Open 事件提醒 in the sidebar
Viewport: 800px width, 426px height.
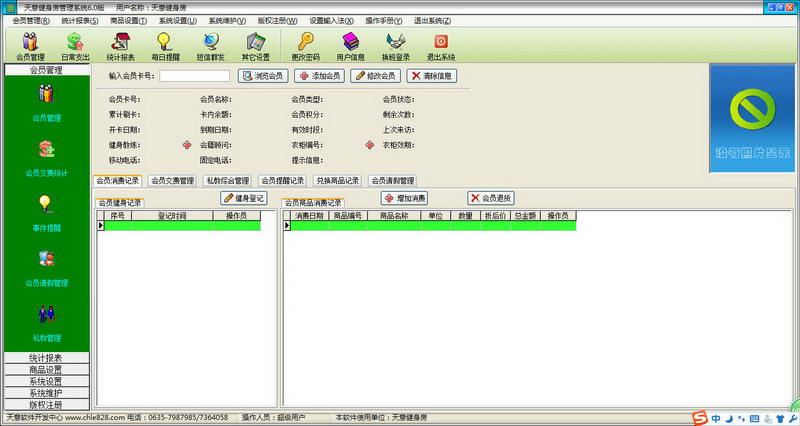tap(46, 213)
